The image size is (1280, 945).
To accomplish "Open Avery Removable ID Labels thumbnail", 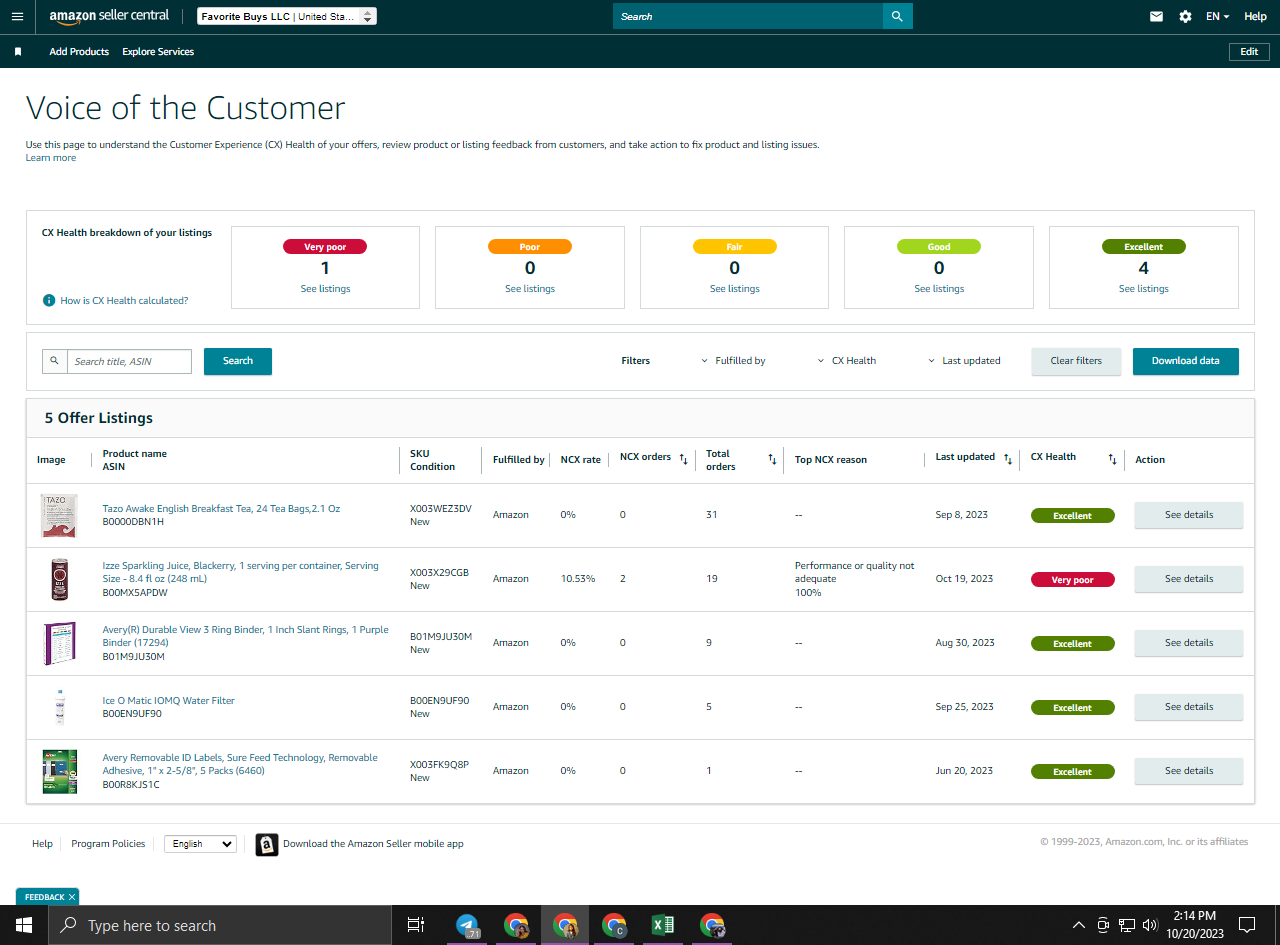I will pyautogui.click(x=59, y=772).
